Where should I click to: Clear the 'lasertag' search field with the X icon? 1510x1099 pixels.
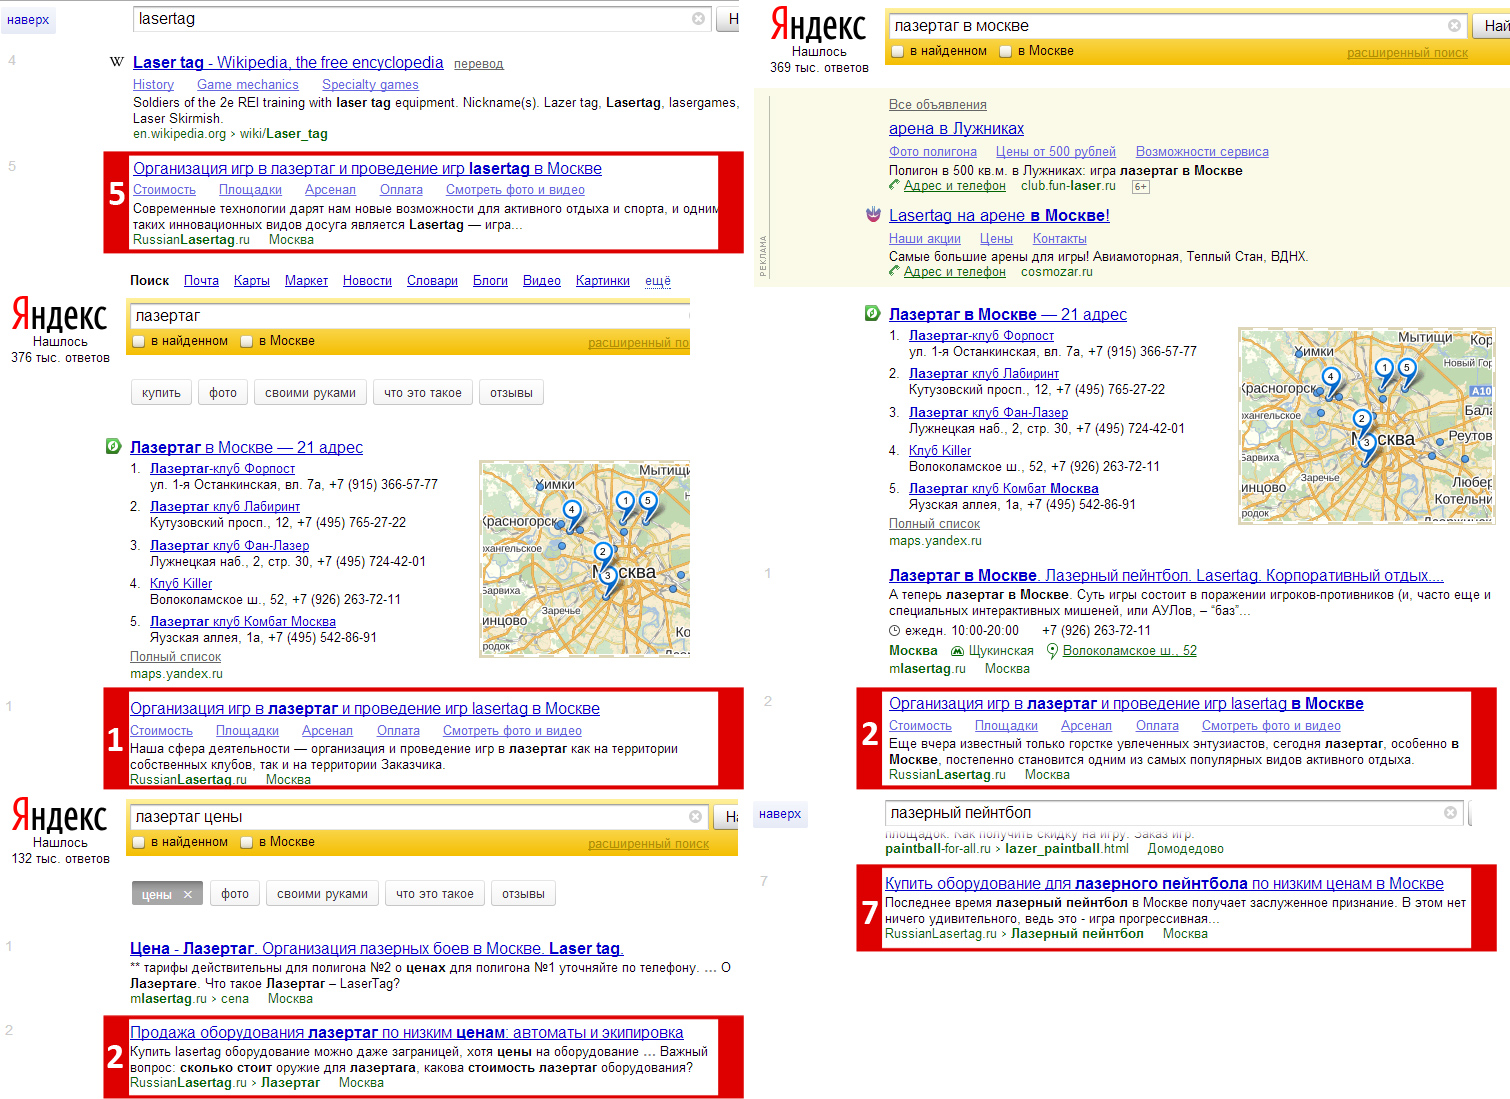(698, 18)
